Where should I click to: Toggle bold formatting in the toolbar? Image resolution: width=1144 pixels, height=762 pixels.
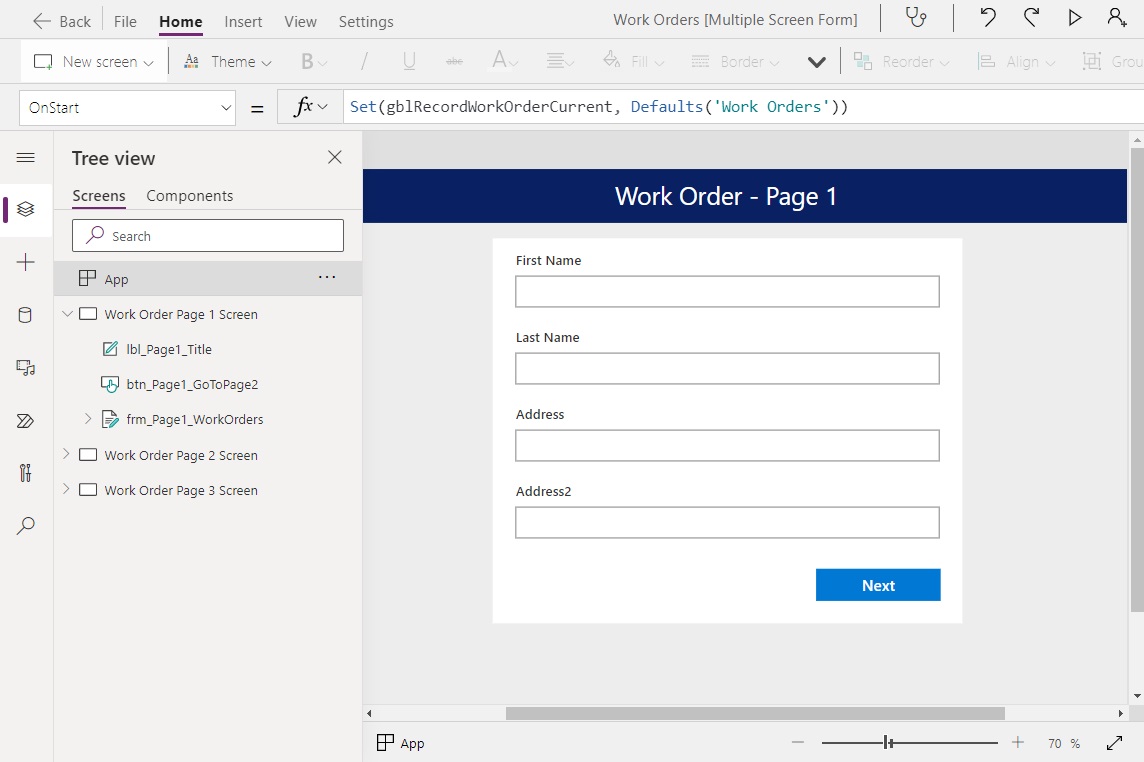click(x=306, y=61)
